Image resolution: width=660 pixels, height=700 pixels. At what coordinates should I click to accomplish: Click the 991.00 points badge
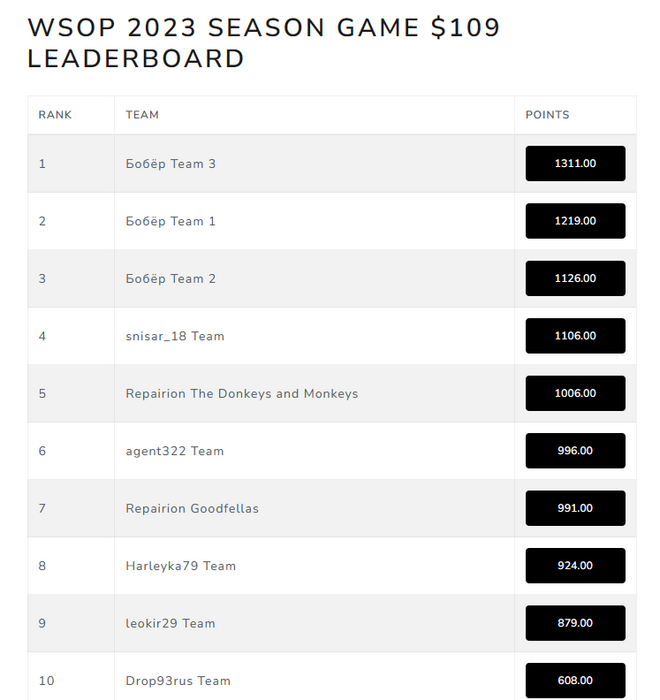[x=575, y=508]
